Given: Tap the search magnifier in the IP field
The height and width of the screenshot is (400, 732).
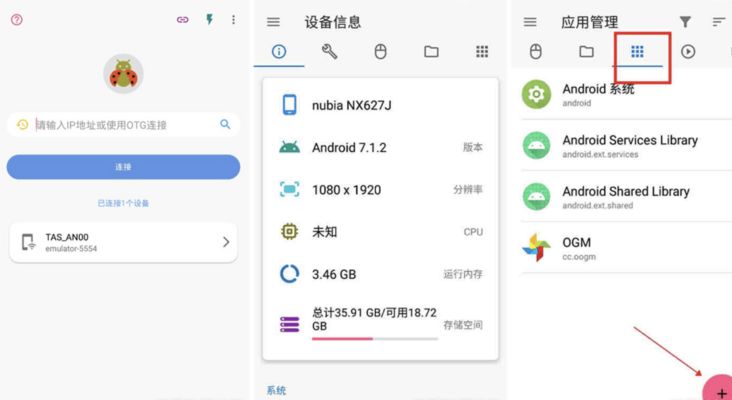Looking at the screenshot, I should coord(225,124).
